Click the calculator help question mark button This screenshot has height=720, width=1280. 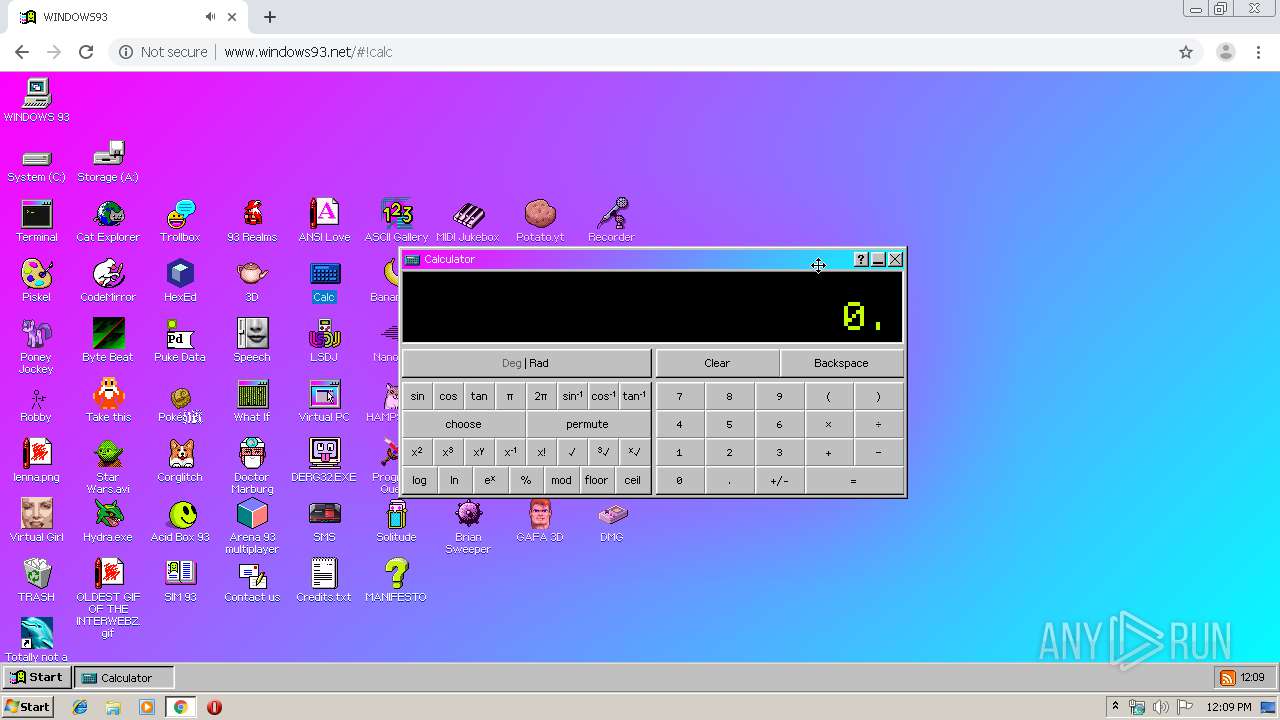click(x=861, y=259)
